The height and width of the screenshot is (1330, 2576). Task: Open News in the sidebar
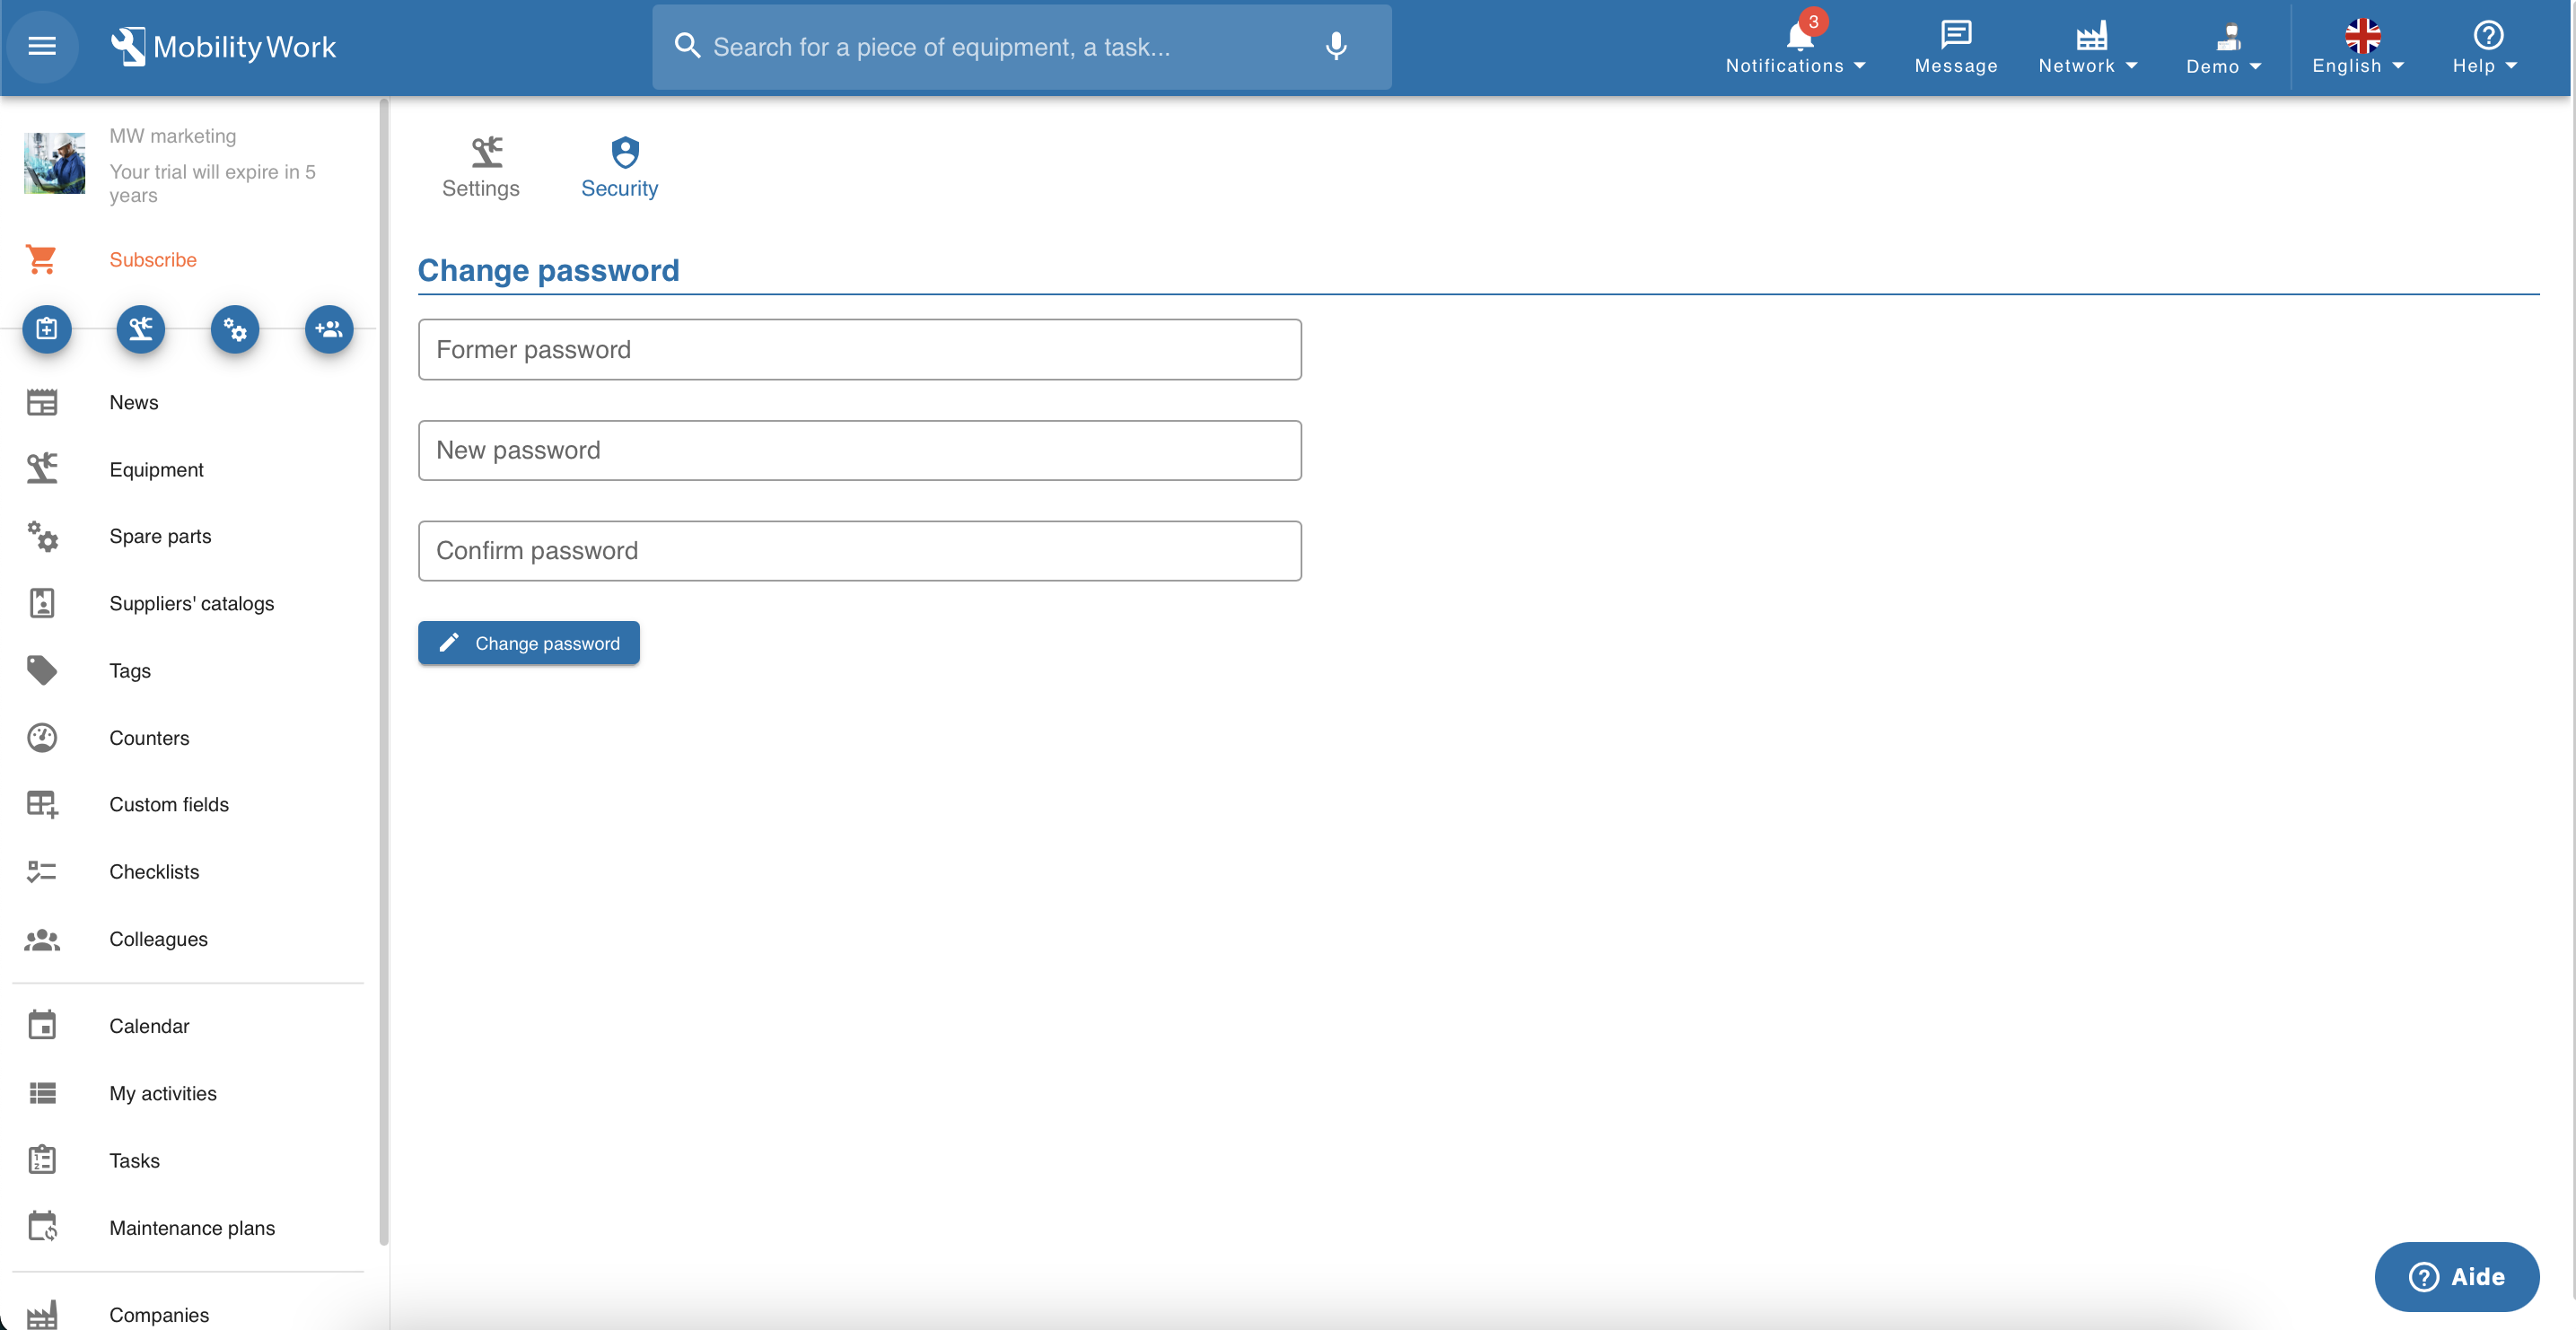[134, 402]
